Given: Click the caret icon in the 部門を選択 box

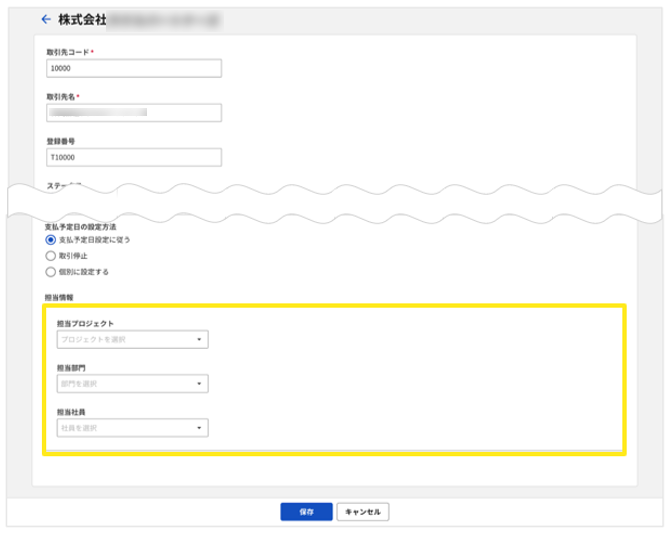Looking at the screenshot, I should tap(199, 384).
